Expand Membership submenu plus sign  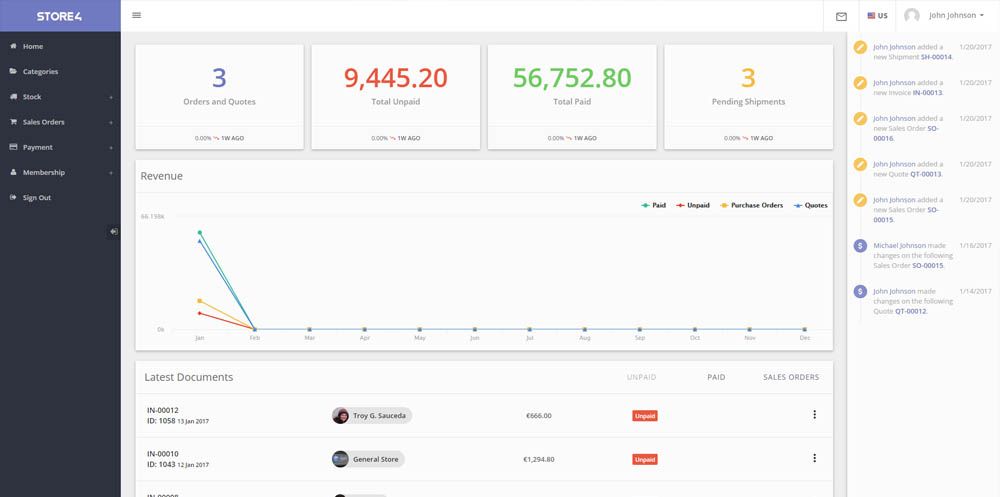(x=111, y=173)
